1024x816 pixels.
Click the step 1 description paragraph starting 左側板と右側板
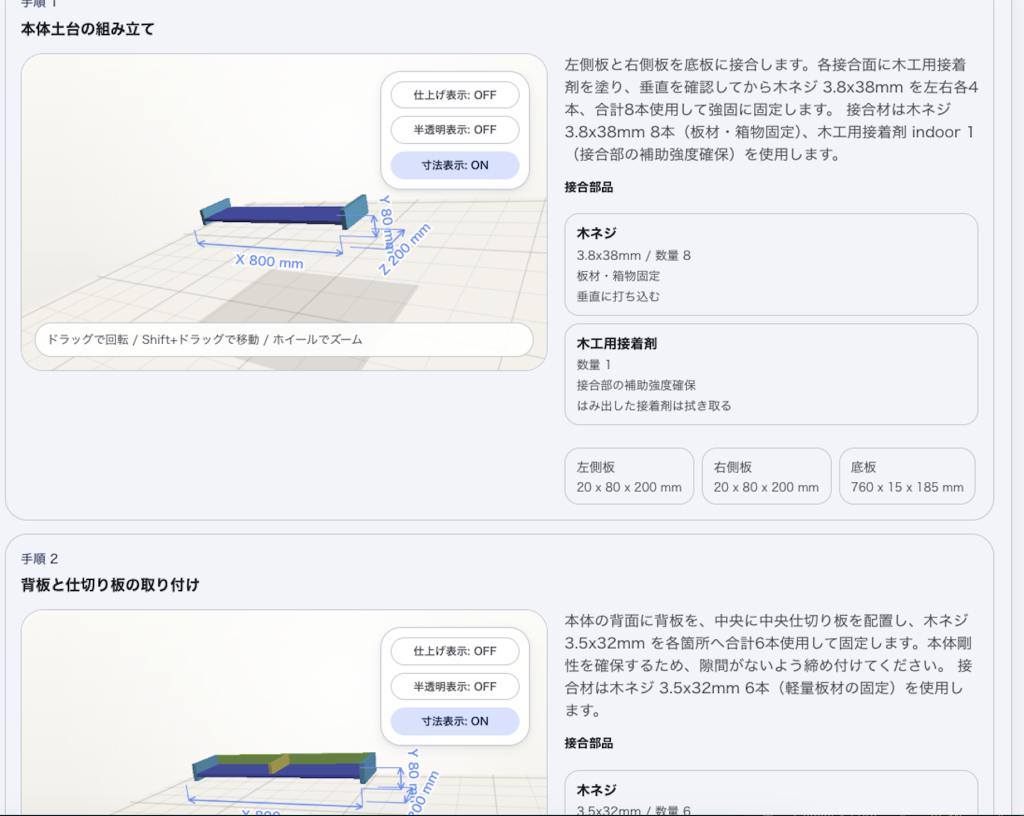tap(771, 110)
